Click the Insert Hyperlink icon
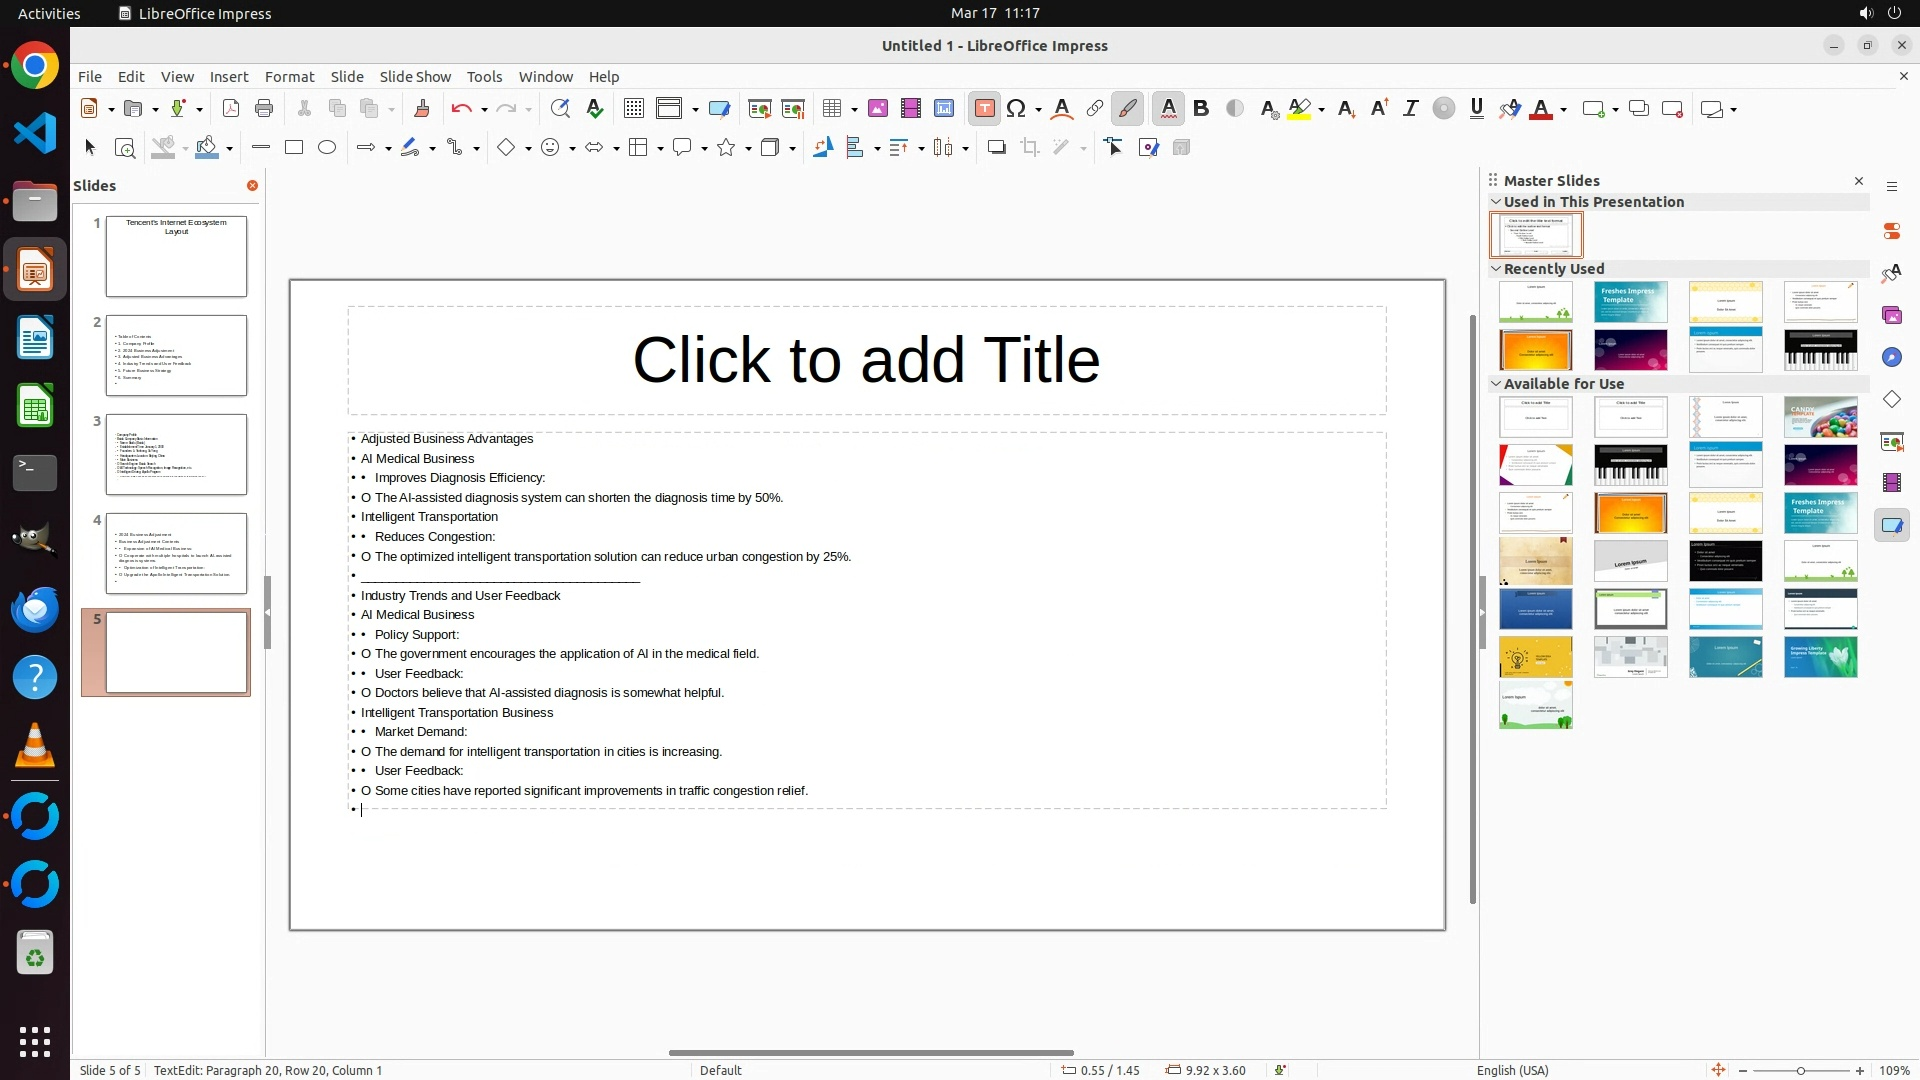The height and width of the screenshot is (1080, 1920). (1095, 109)
